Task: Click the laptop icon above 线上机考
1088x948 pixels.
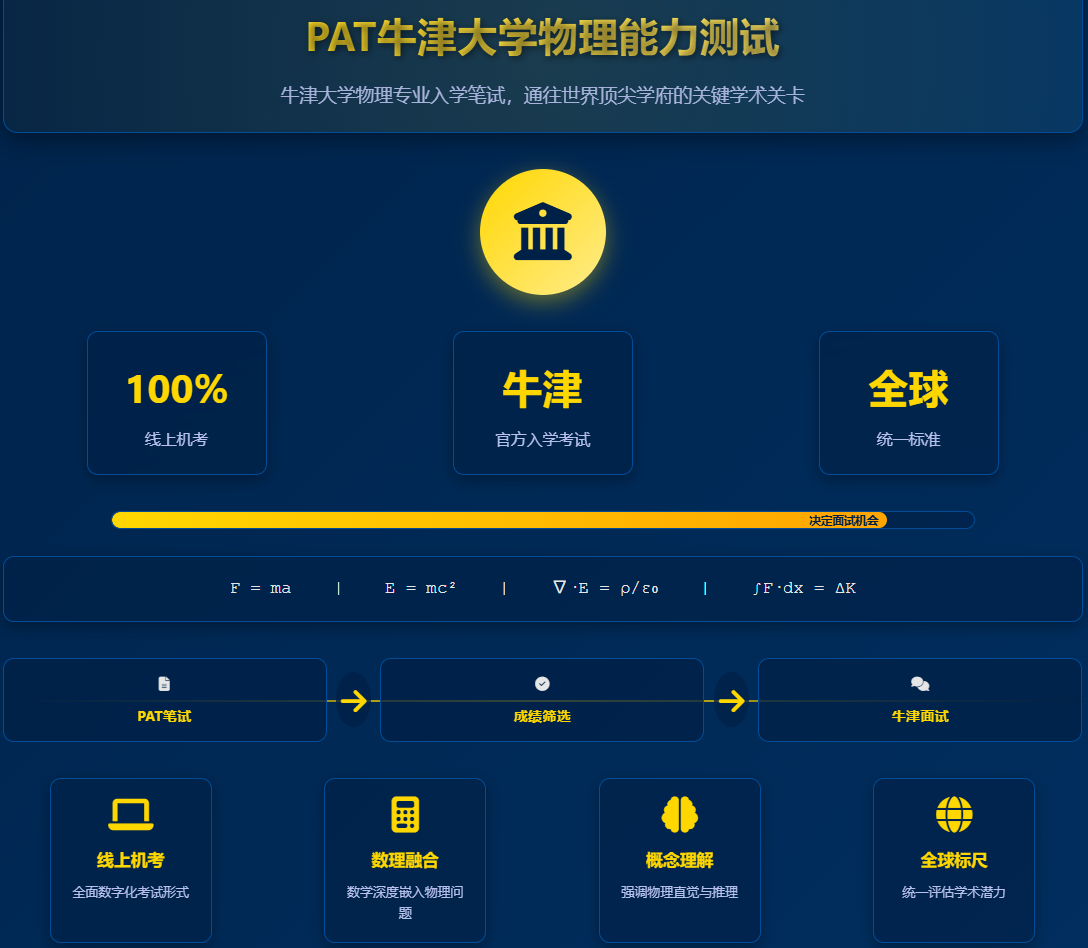Action: 131,814
